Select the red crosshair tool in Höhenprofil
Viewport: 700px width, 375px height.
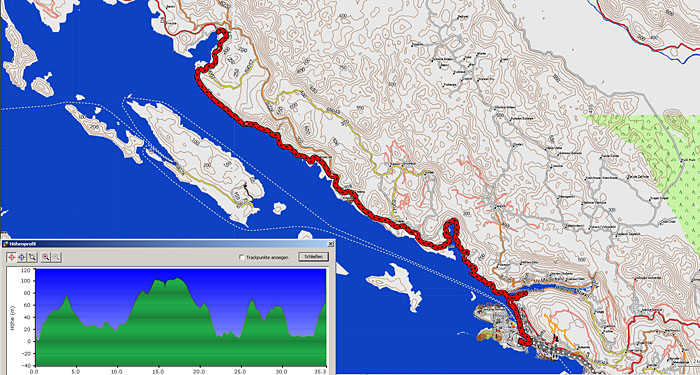pos(11,257)
